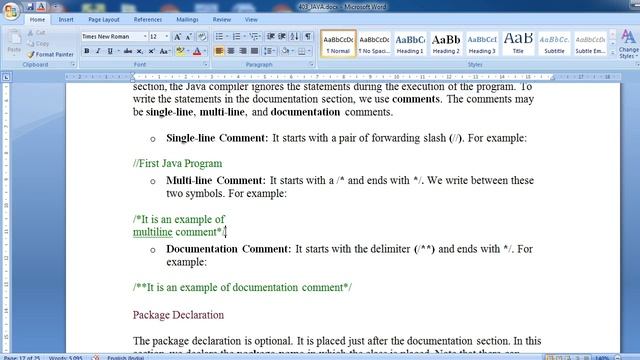Image resolution: width=640 pixels, height=360 pixels.
Task: Open the Mailings tab
Action: (x=187, y=20)
